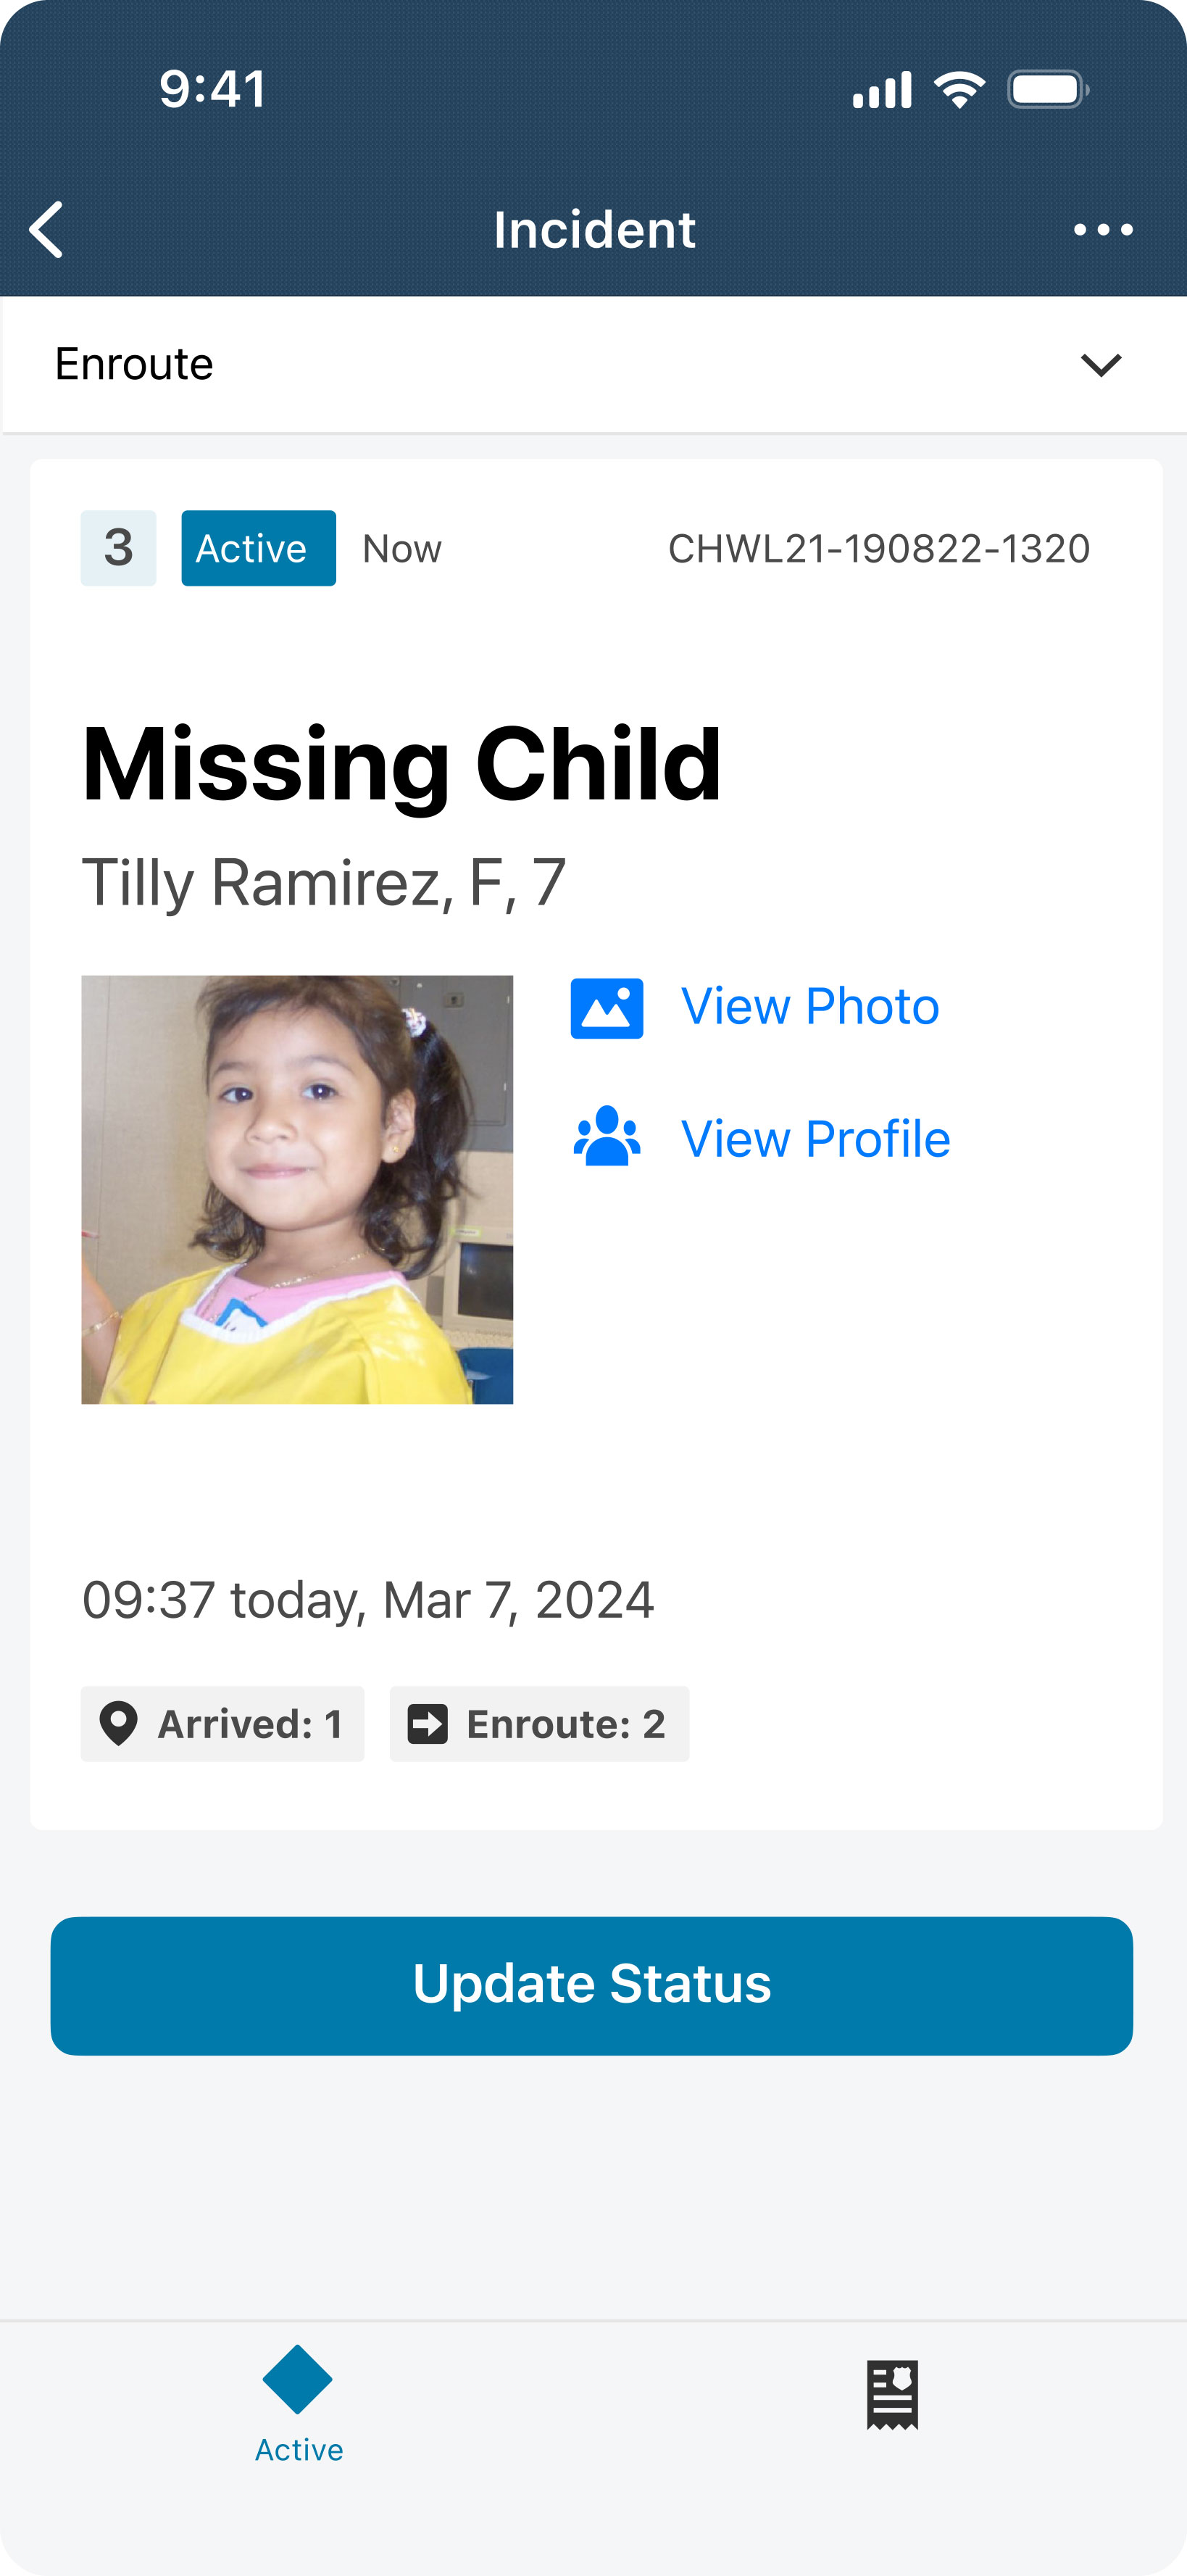Click the picture icon beside View Photo
This screenshot has height=2576, width=1187.
pyautogui.click(x=606, y=1008)
